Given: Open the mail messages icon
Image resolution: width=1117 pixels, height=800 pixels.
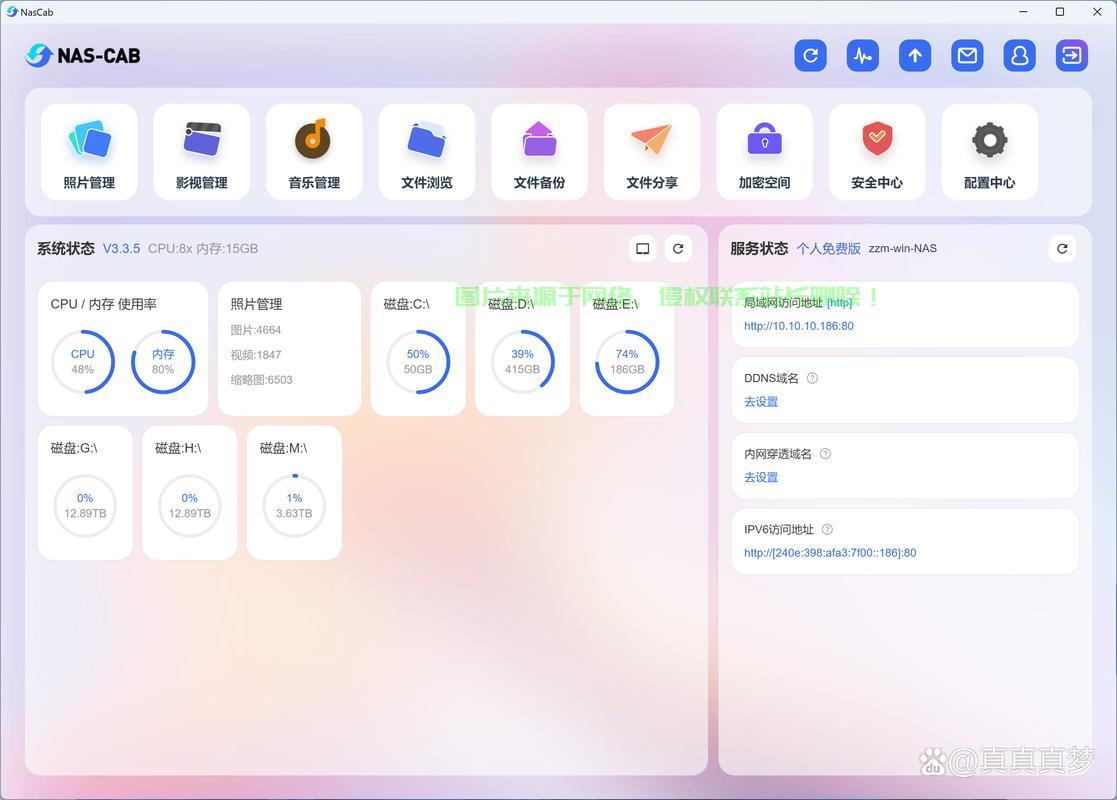Looking at the screenshot, I should [x=967, y=56].
